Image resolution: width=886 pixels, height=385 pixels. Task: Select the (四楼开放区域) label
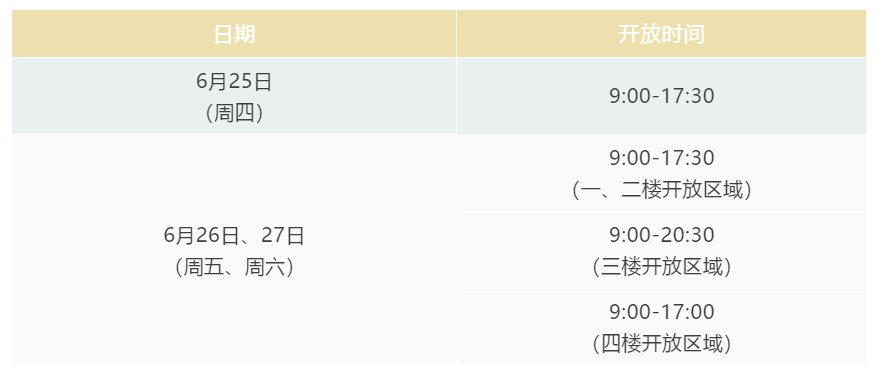[x=662, y=344]
